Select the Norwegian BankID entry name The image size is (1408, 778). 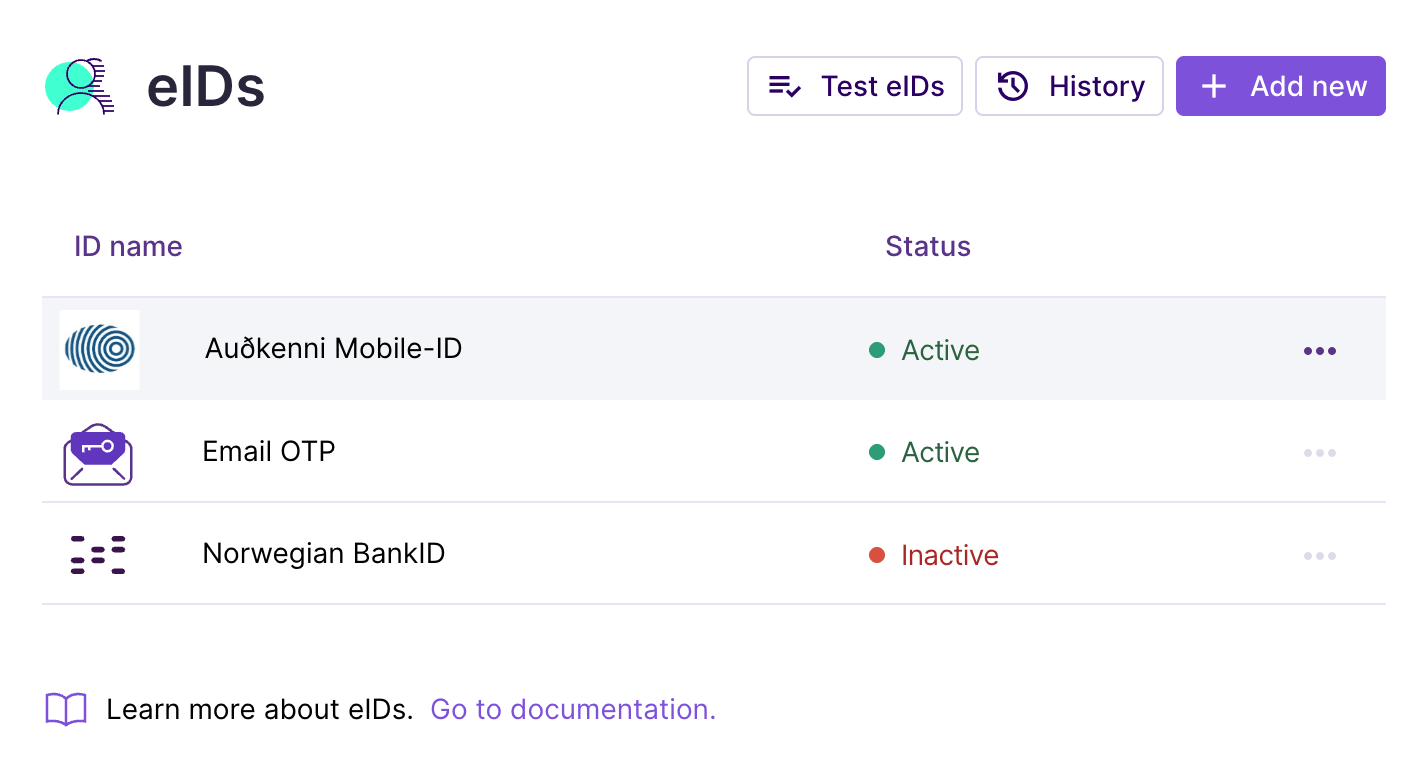point(323,554)
